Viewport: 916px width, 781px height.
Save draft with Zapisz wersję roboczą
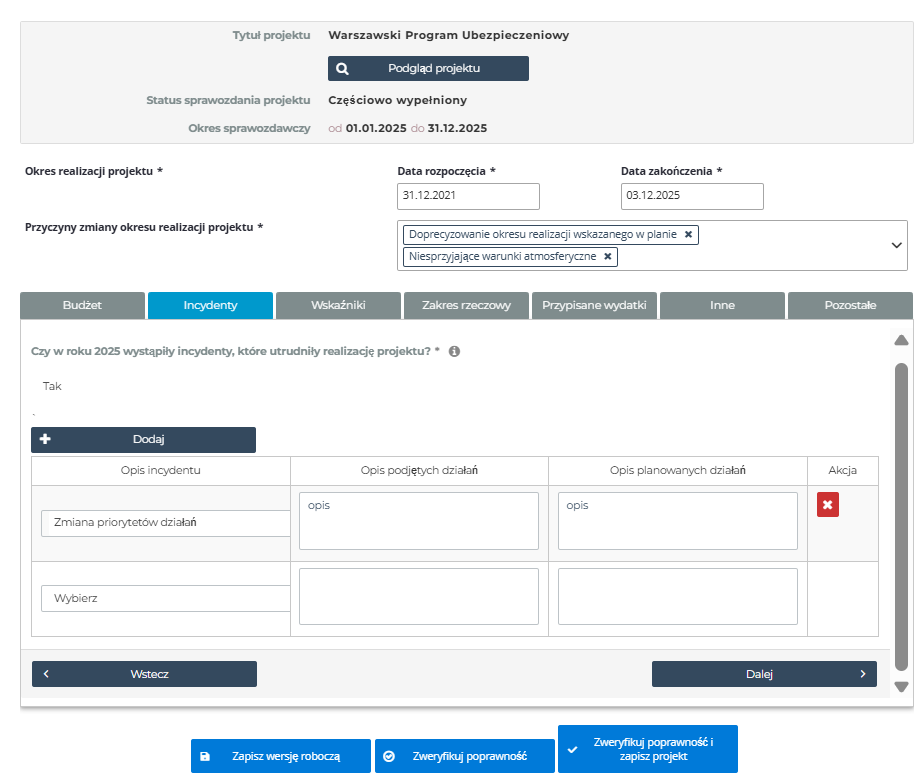click(x=280, y=756)
